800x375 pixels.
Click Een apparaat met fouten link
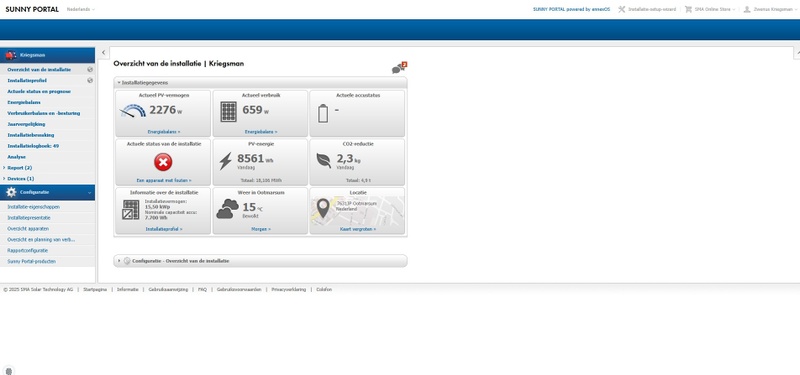[164, 180]
